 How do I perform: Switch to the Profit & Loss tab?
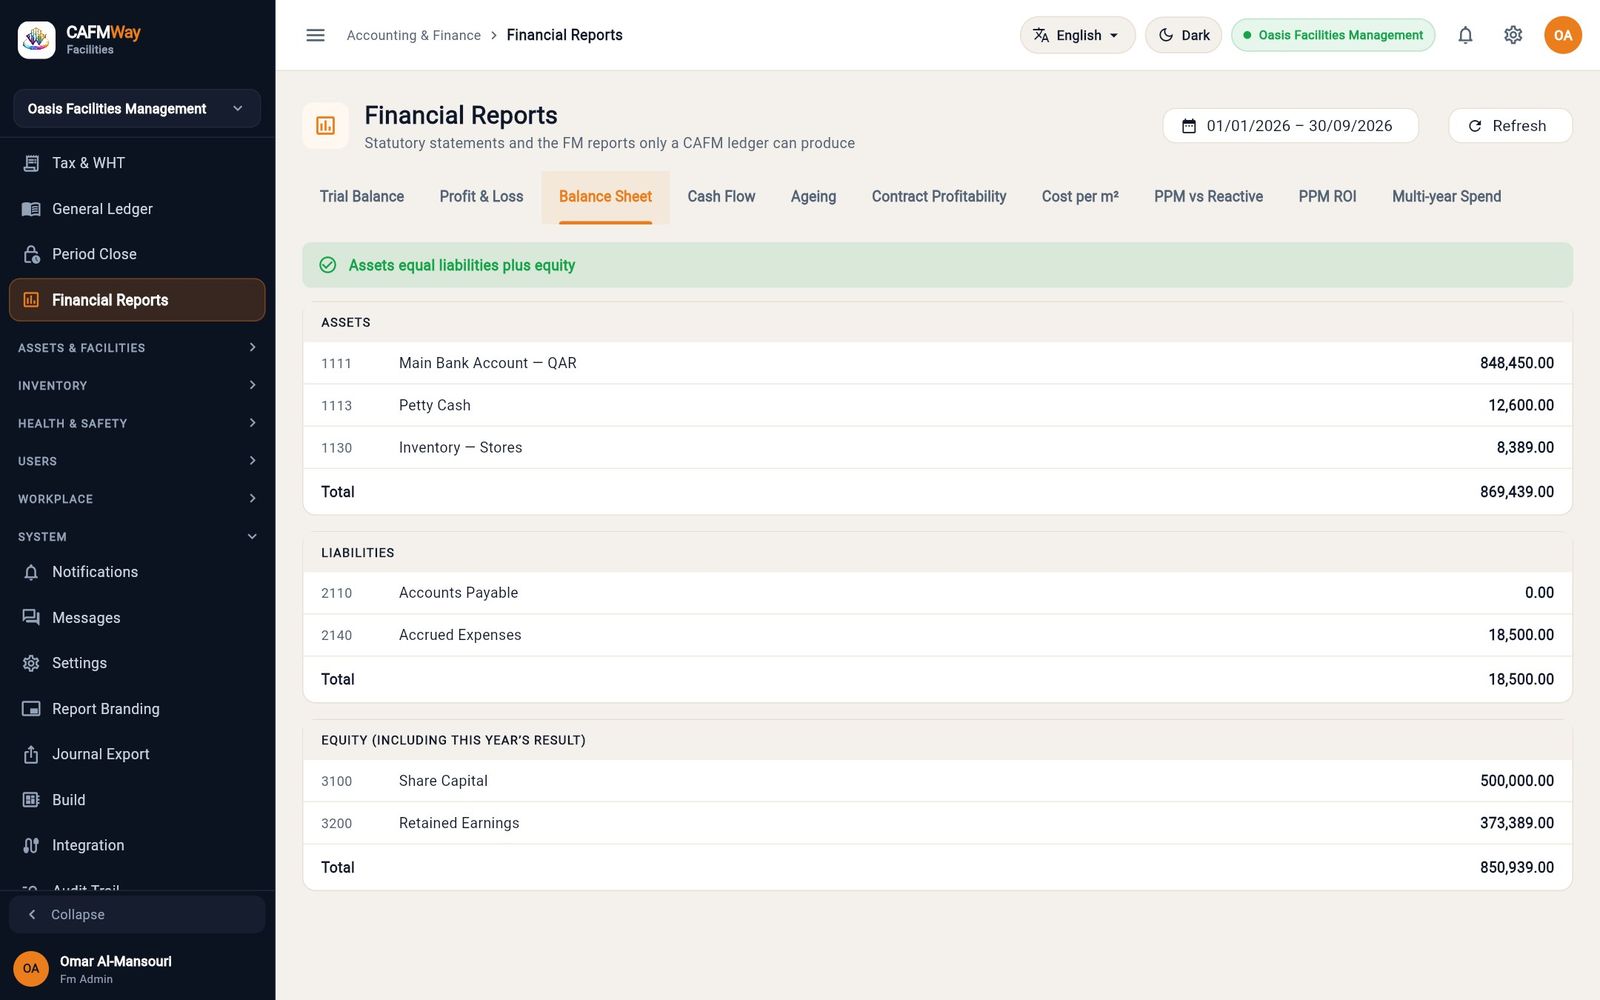(x=481, y=197)
